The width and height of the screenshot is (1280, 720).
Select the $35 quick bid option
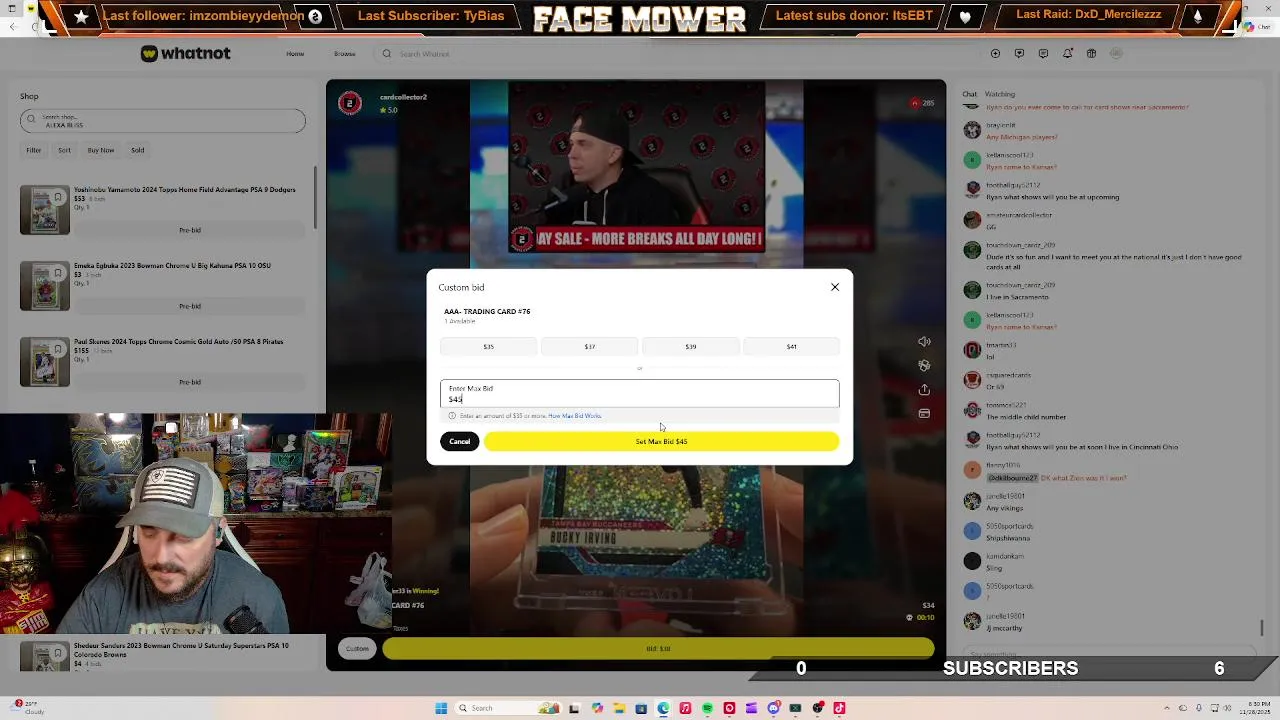coord(489,346)
